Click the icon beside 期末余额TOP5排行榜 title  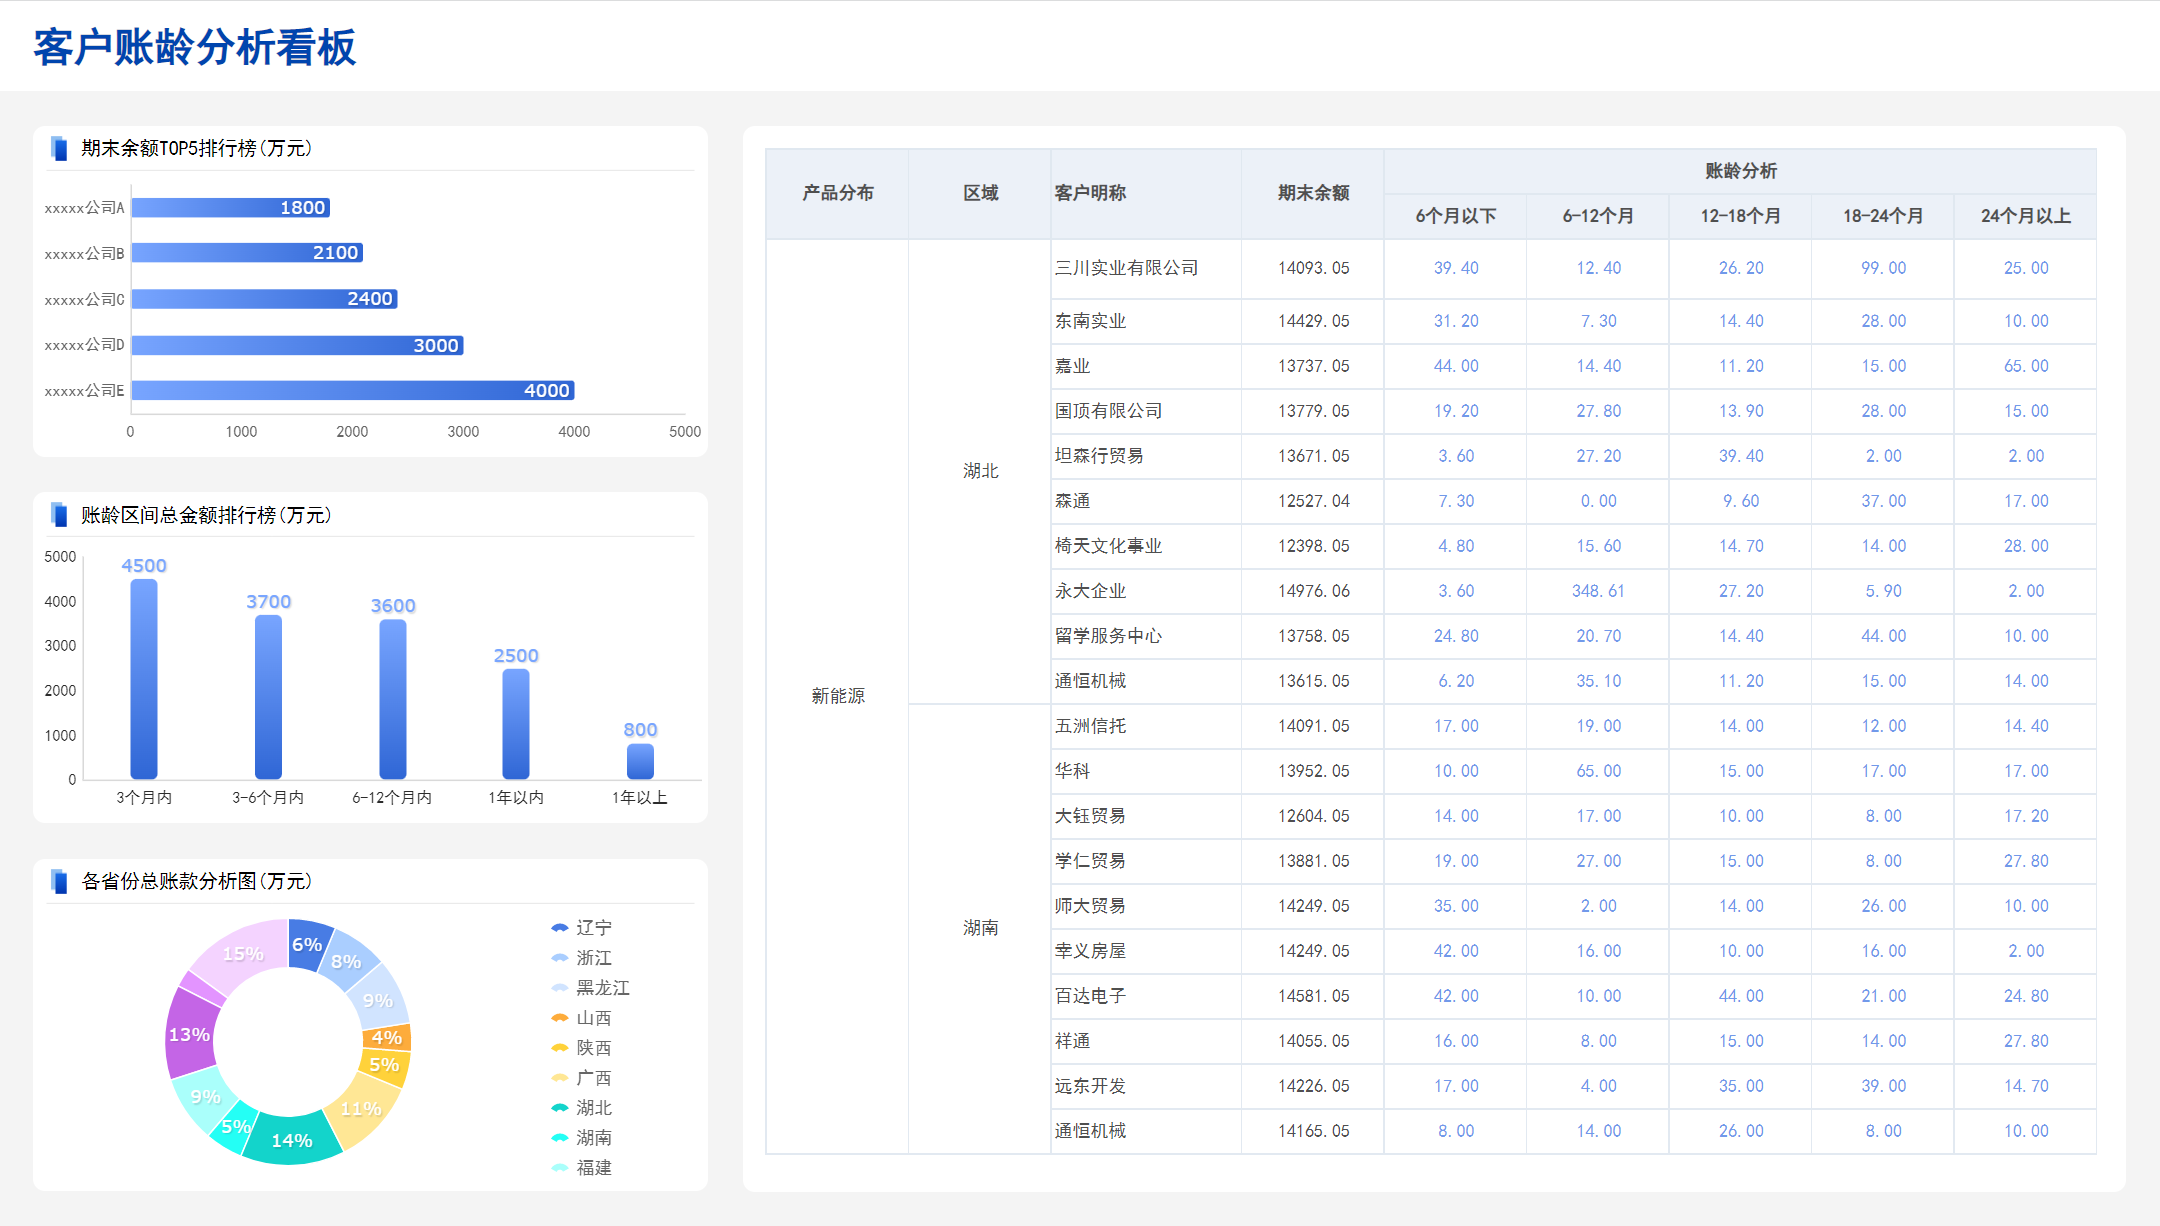point(59,148)
